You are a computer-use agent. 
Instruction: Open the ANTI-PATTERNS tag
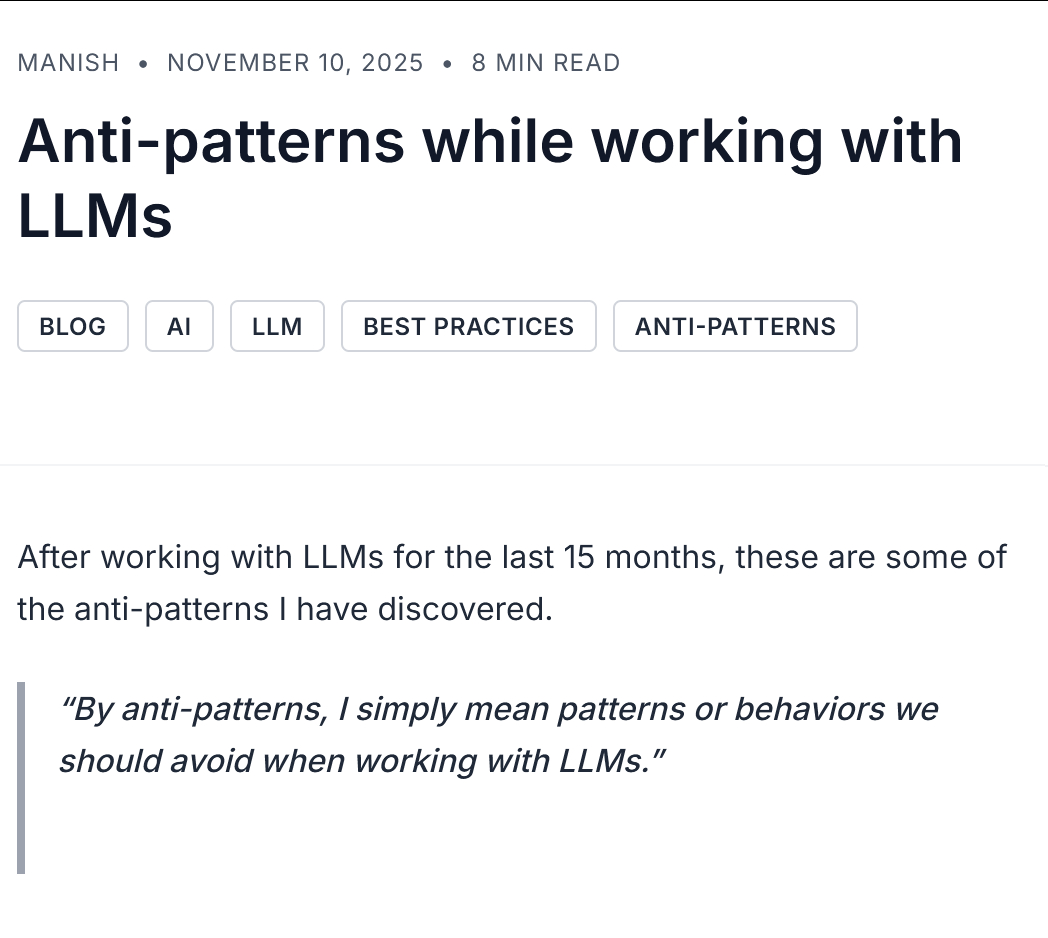(x=735, y=326)
